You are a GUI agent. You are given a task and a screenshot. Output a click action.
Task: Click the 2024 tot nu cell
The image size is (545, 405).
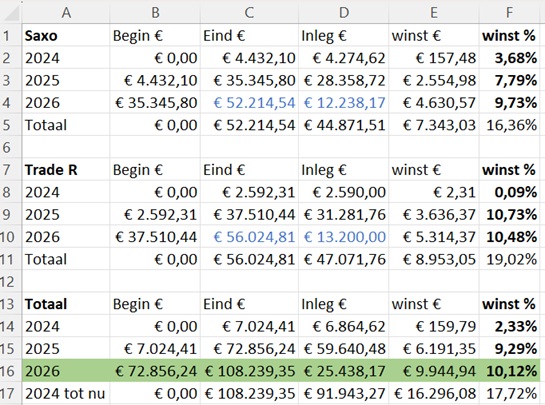[66, 394]
